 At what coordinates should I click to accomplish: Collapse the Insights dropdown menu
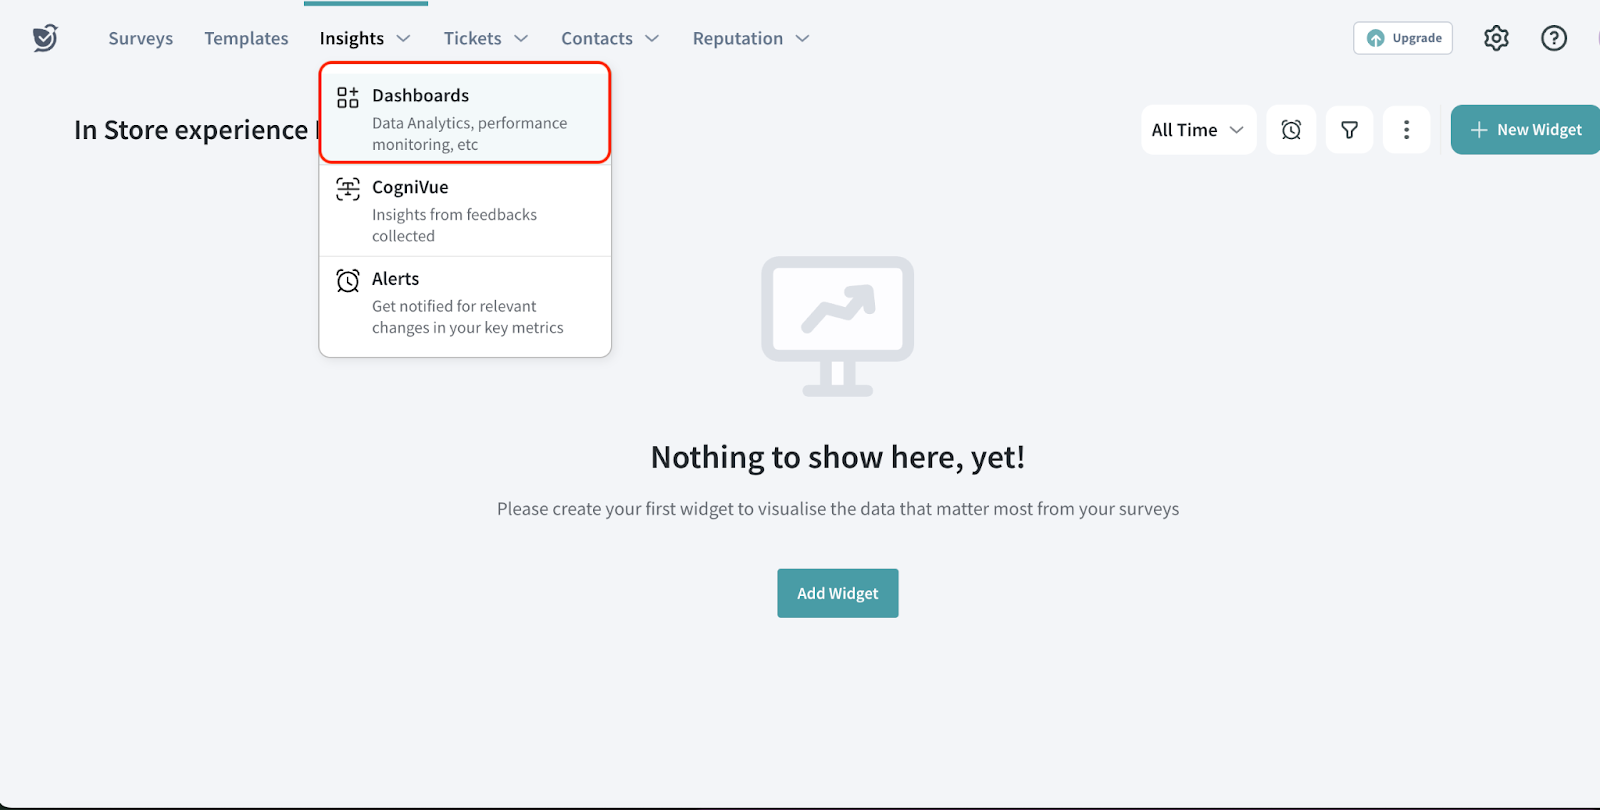pos(365,38)
